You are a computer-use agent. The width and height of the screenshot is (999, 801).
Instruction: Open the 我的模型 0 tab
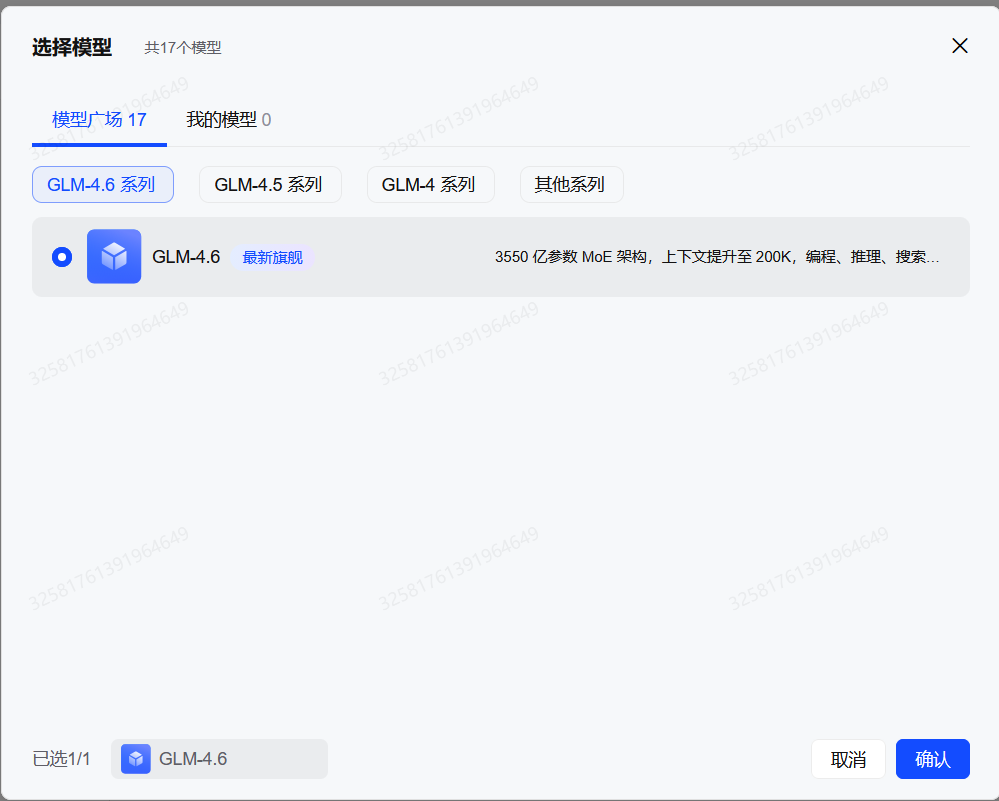pos(228,120)
